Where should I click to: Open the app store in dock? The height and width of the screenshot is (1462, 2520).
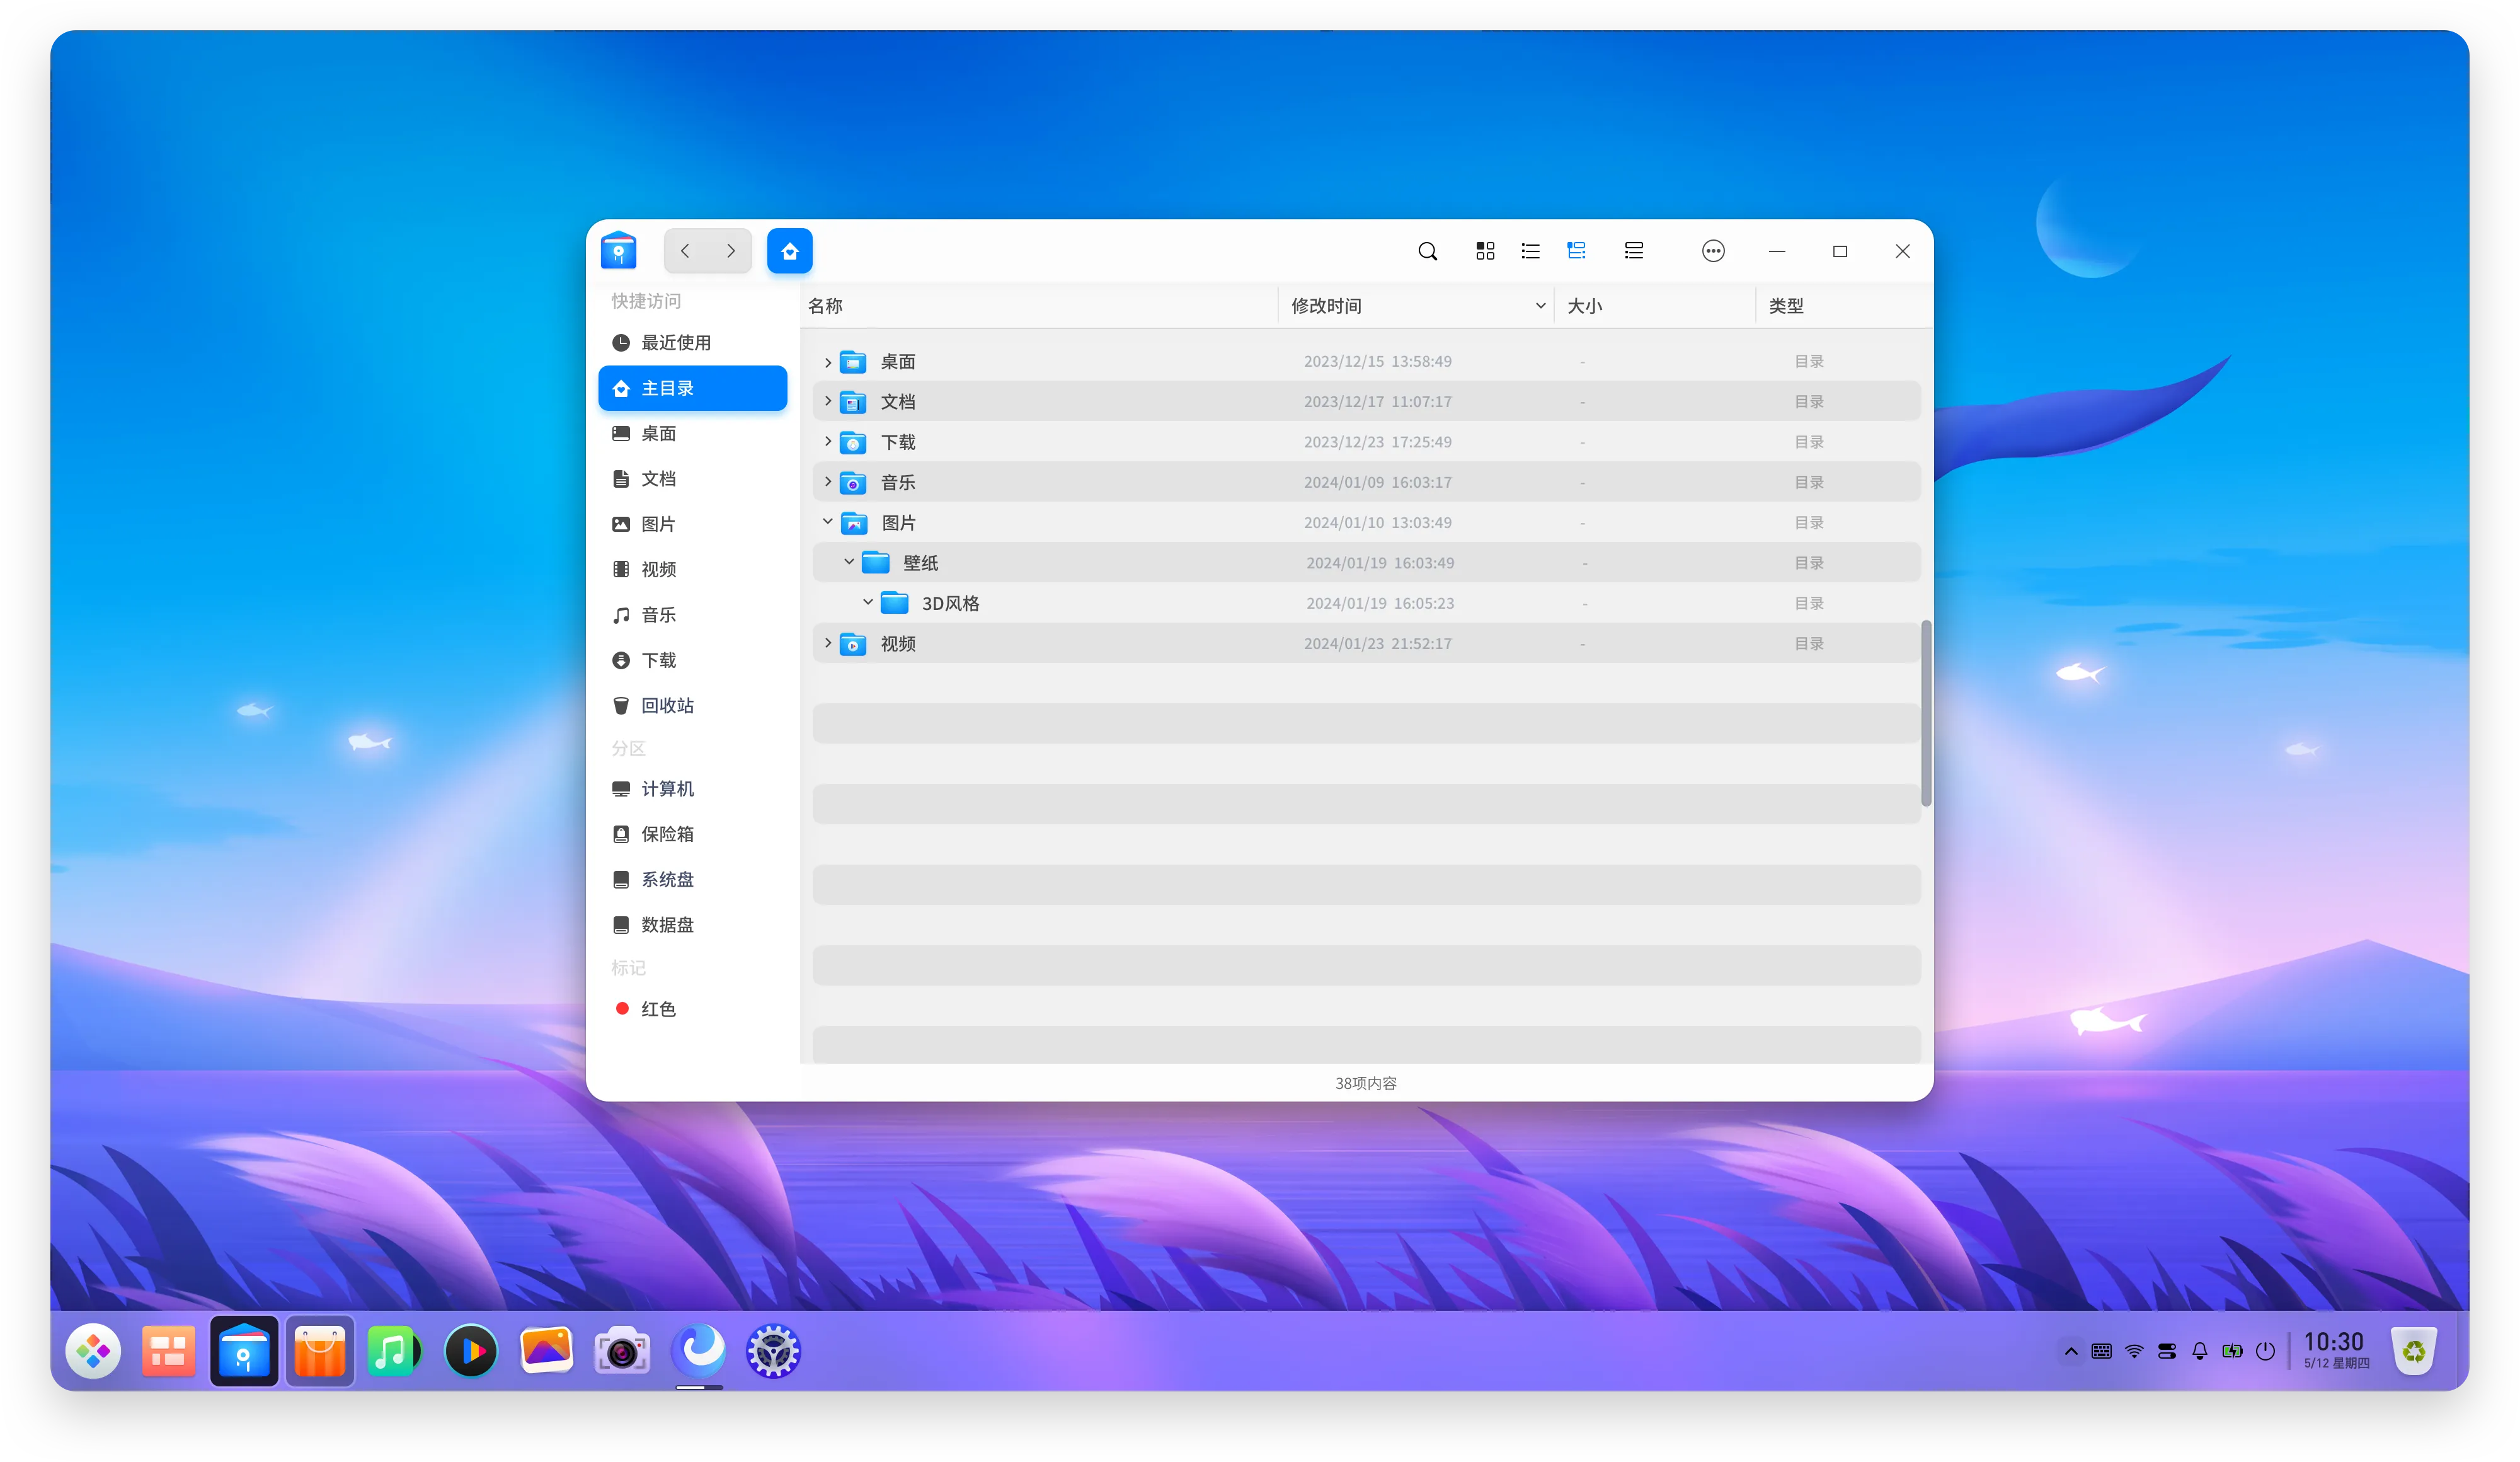coord(320,1351)
